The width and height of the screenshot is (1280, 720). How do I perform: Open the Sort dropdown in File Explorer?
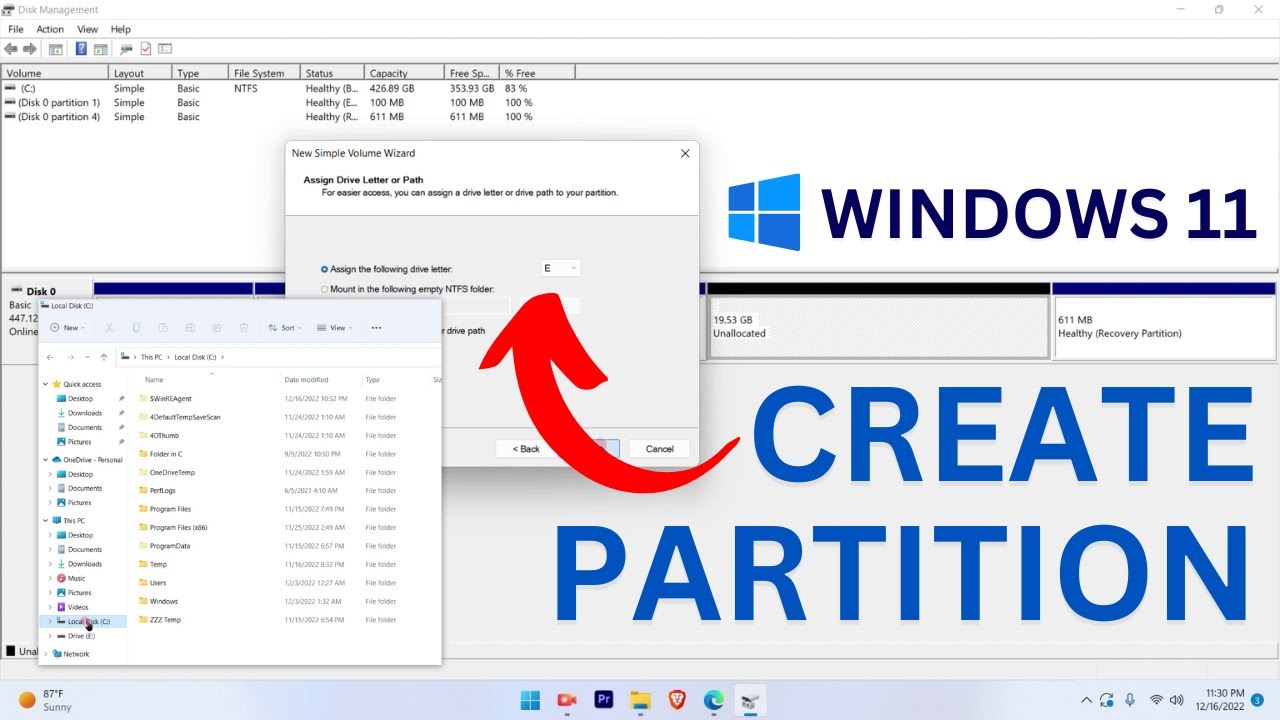[x=285, y=327]
